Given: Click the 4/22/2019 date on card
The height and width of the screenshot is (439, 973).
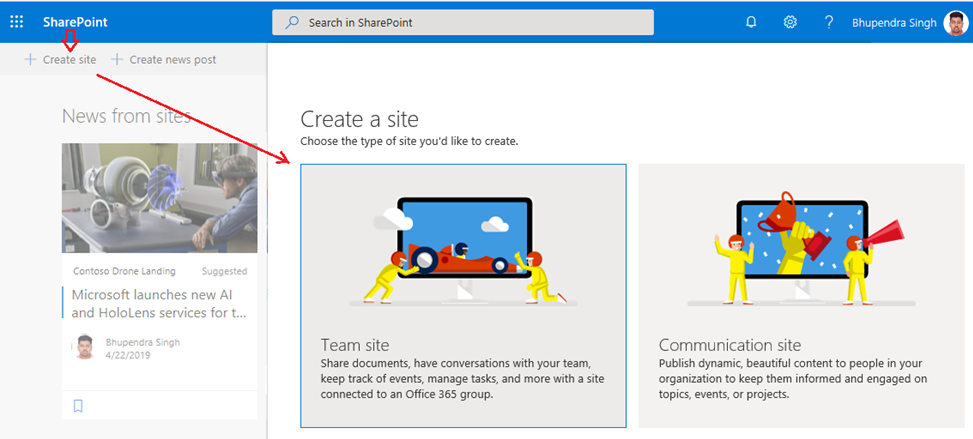Looking at the screenshot, I should 128,356.
